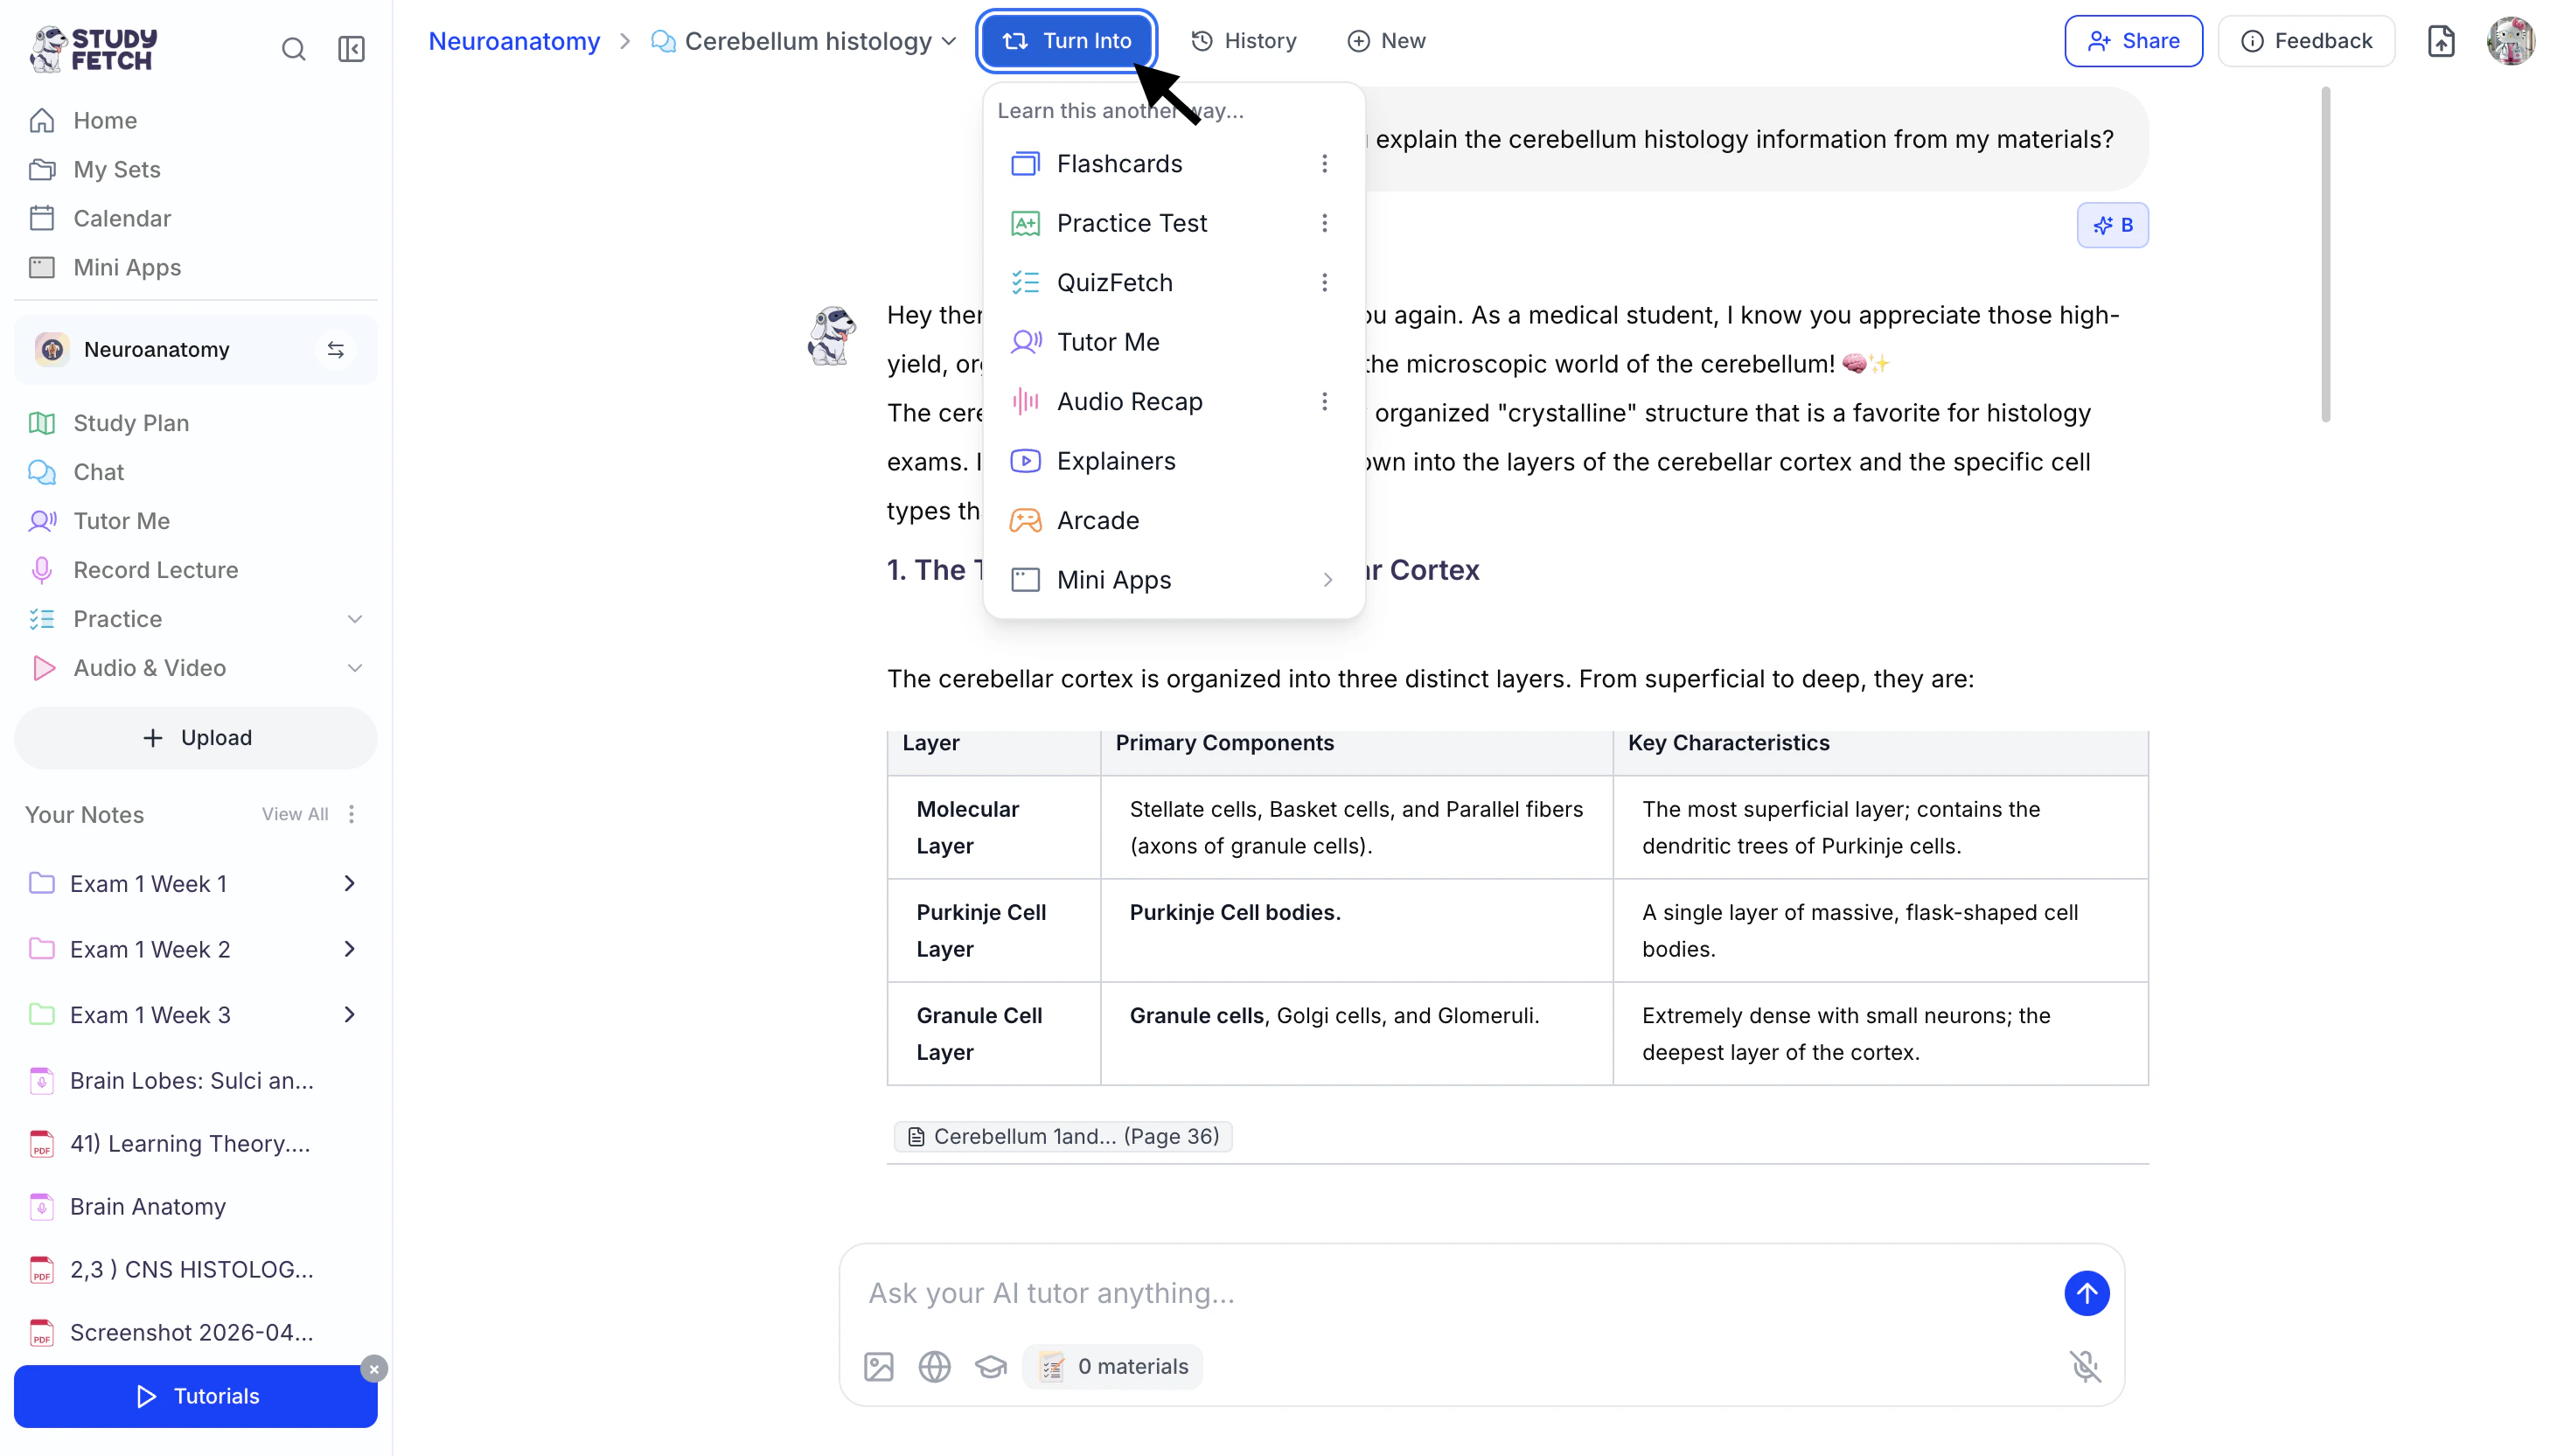Click the user profile avatar
Viewport: 2571px width, 1456px height.
click(x=2510, y=41)
